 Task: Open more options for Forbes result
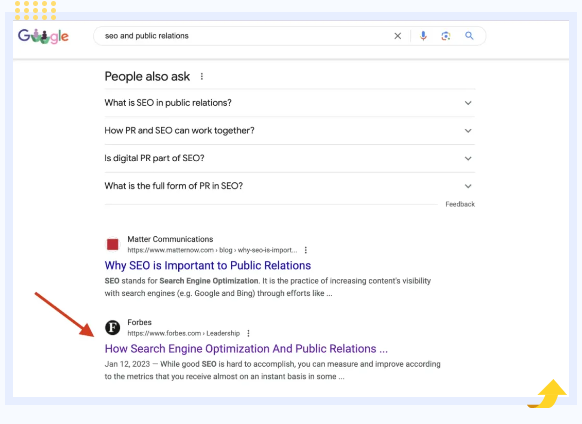tap(248, 333)
